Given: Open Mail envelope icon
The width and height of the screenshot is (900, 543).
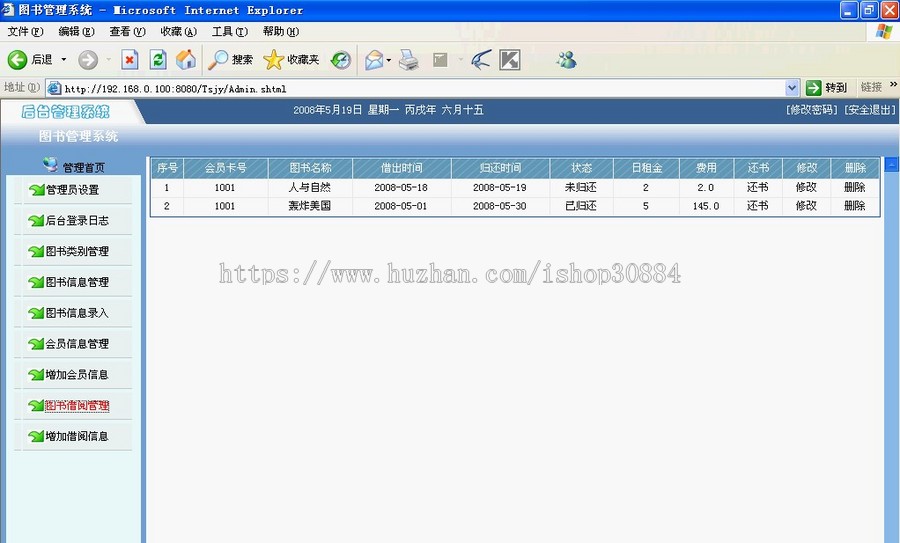Looking at the screenshot, I should coord(374,60).
